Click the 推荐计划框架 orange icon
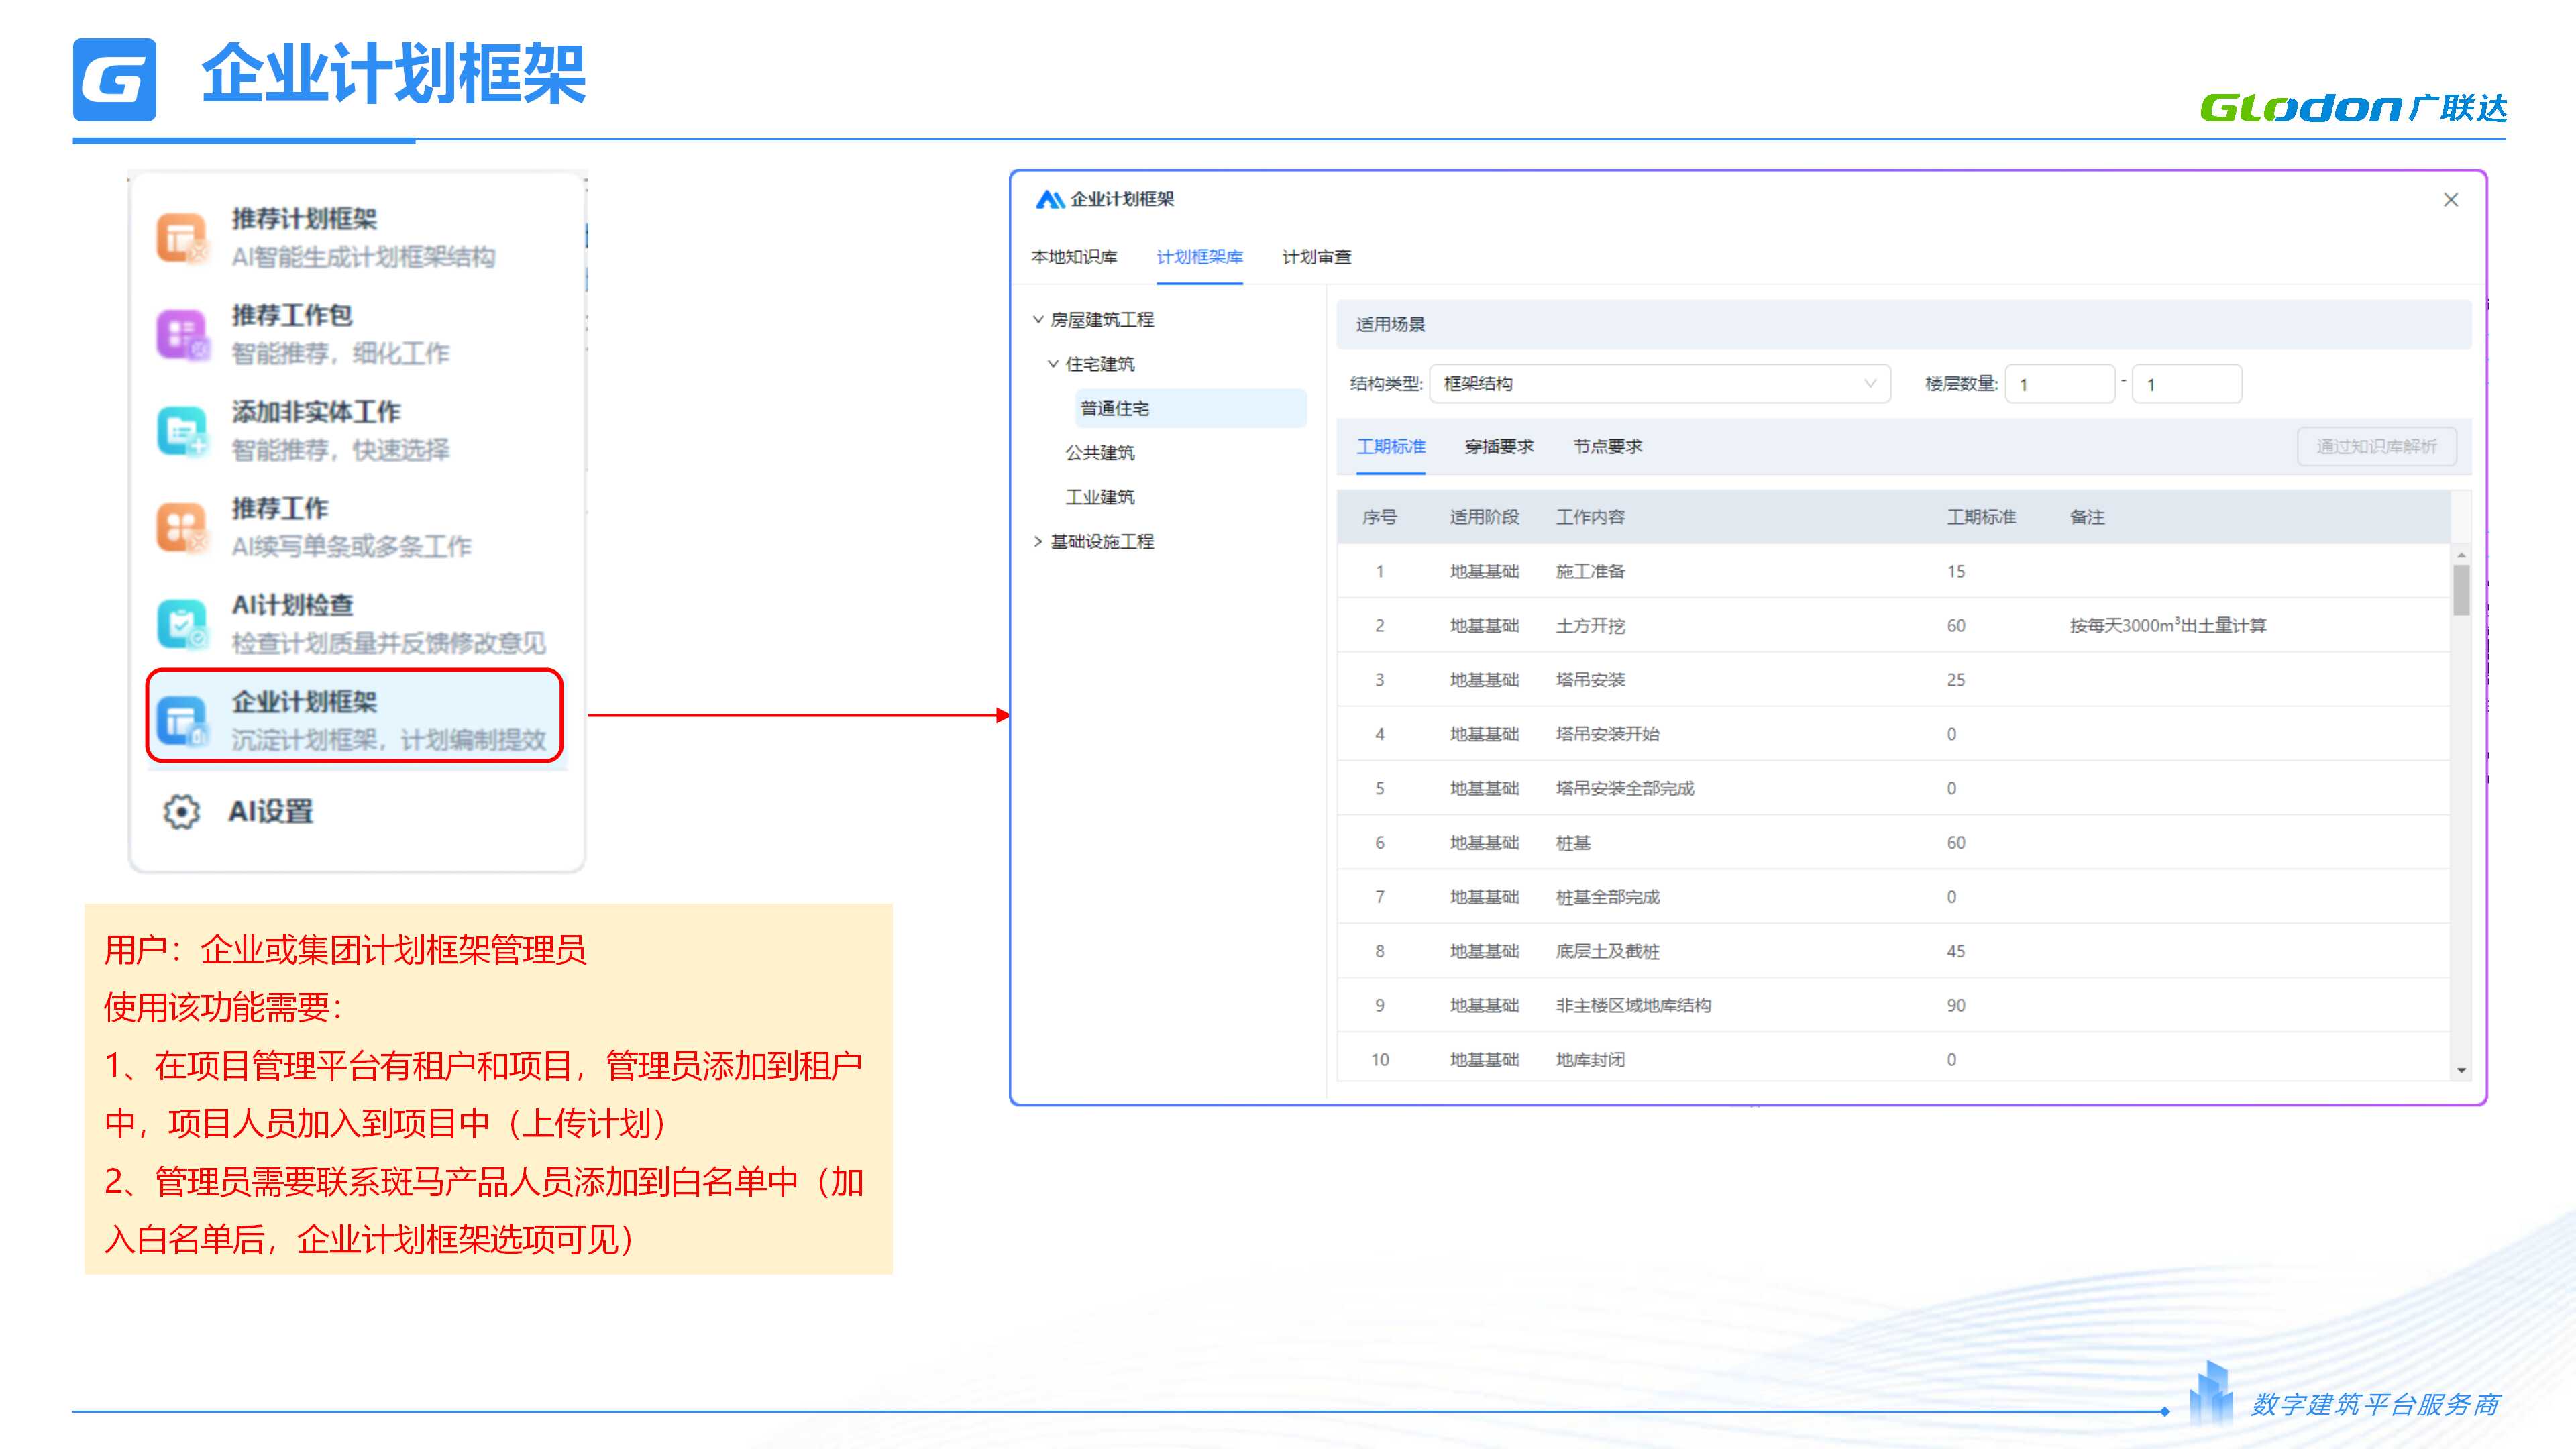 click(x=181, y=238)
